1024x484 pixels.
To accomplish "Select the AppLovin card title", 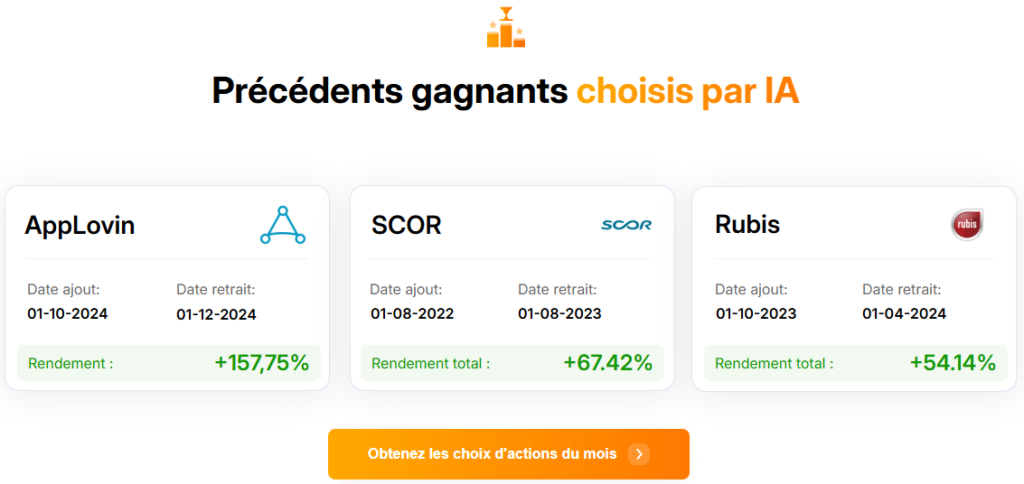I will click(79, 225).
